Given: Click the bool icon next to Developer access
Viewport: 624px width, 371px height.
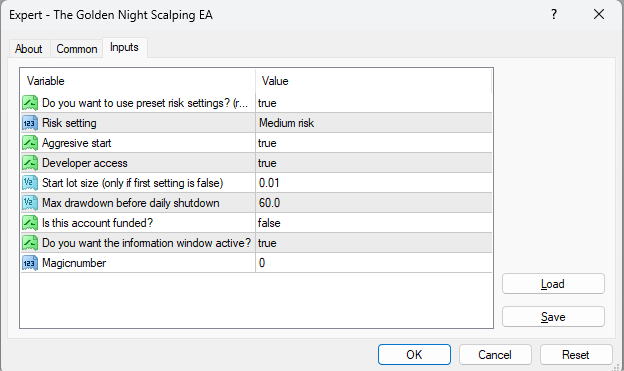Looking at the screenshot, I should pos(30,163).
